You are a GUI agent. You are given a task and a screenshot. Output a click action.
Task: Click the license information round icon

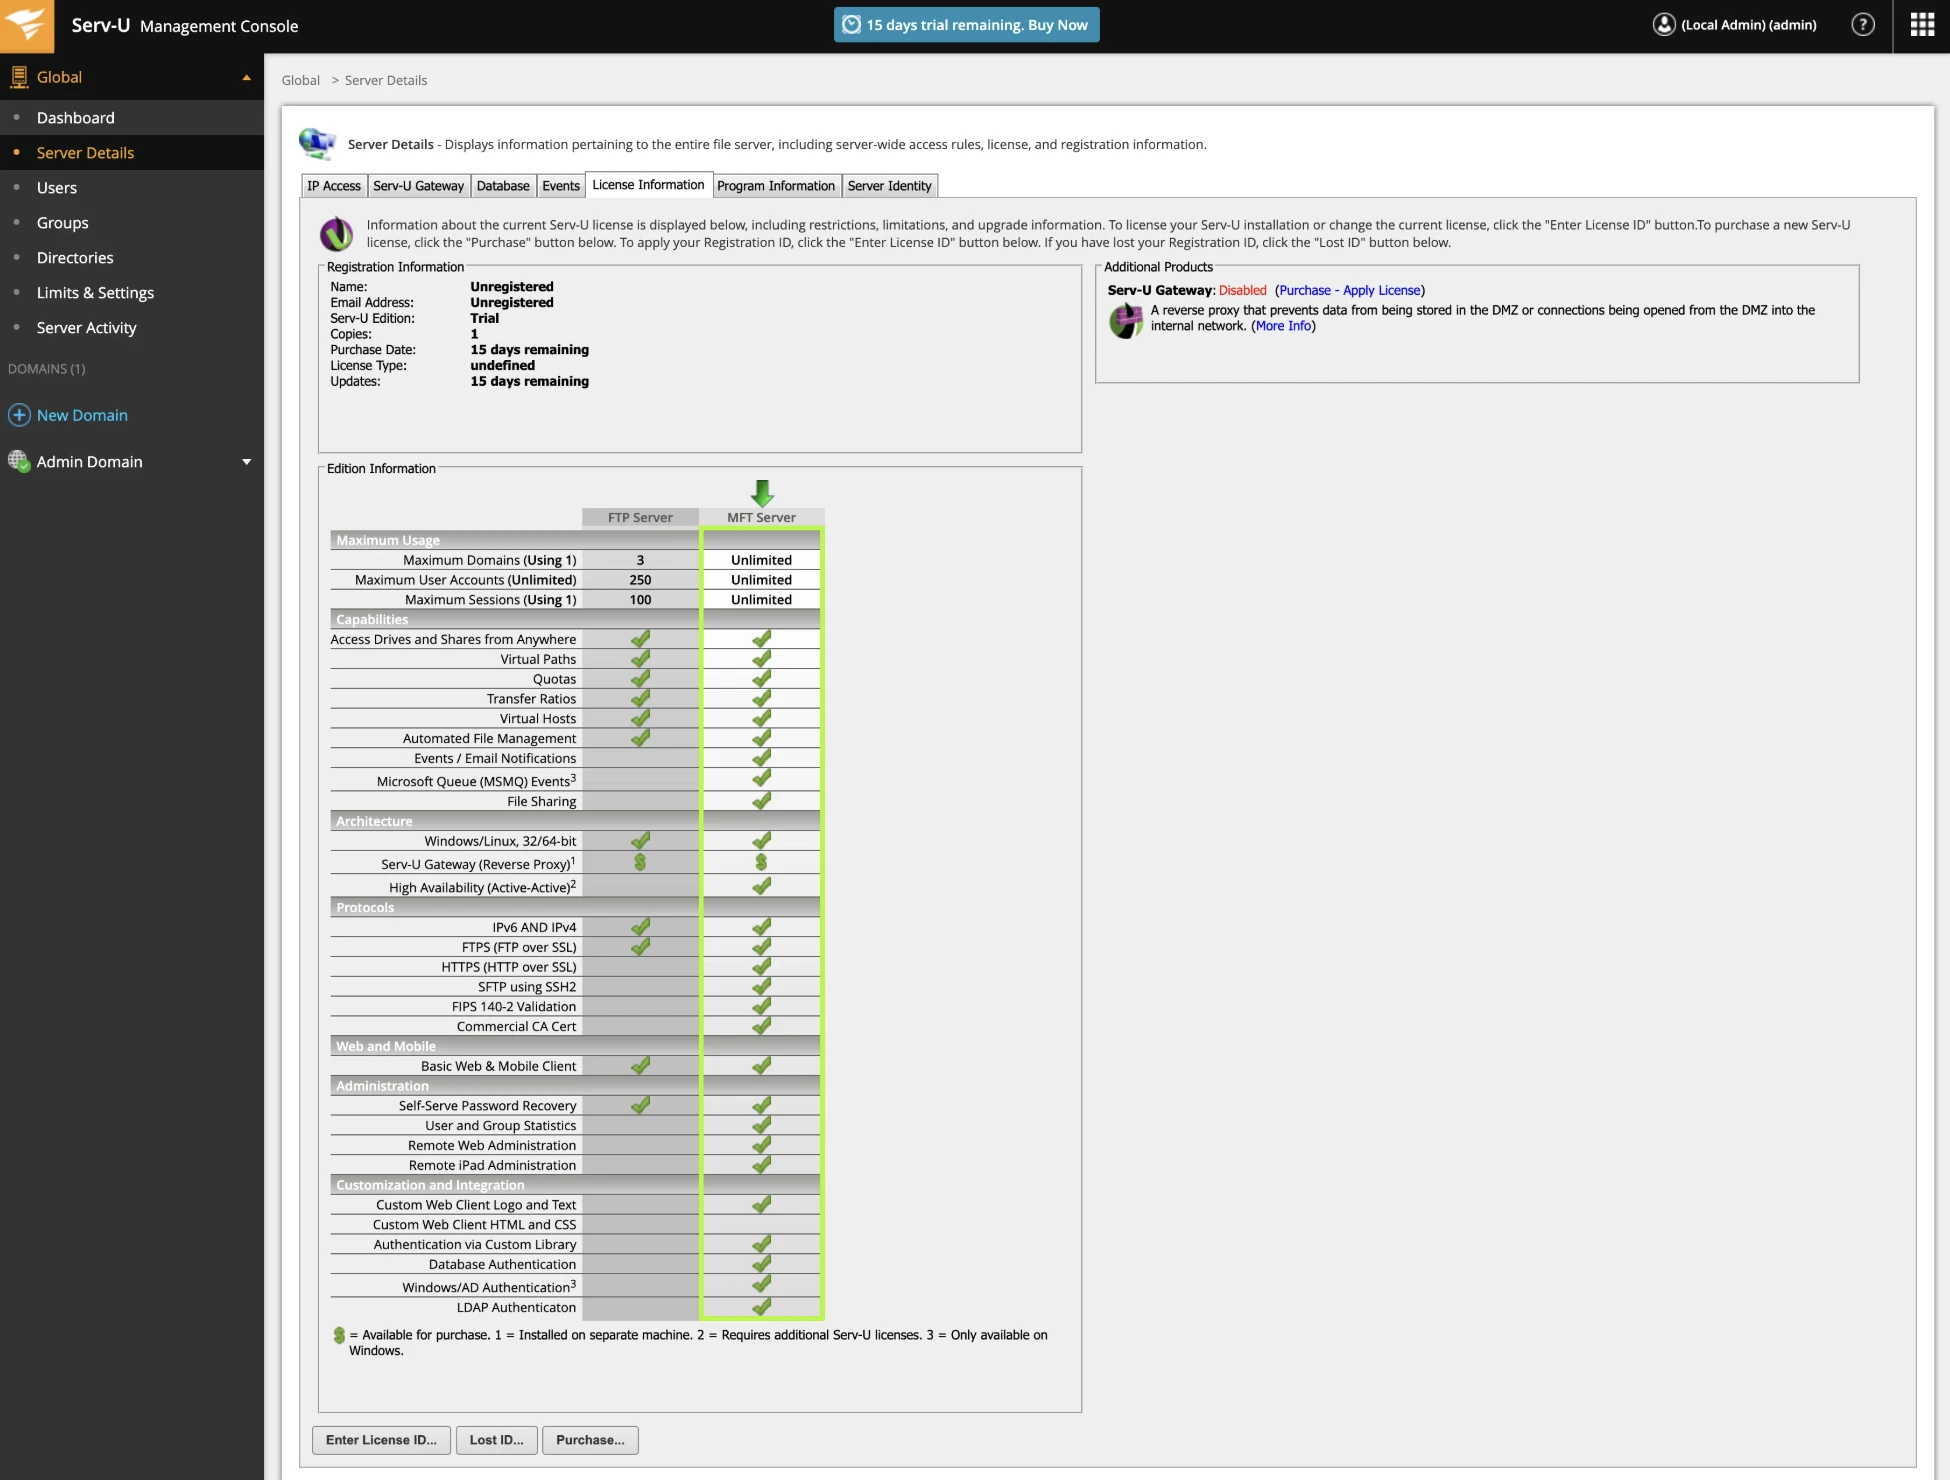click(x=336, y=234)
